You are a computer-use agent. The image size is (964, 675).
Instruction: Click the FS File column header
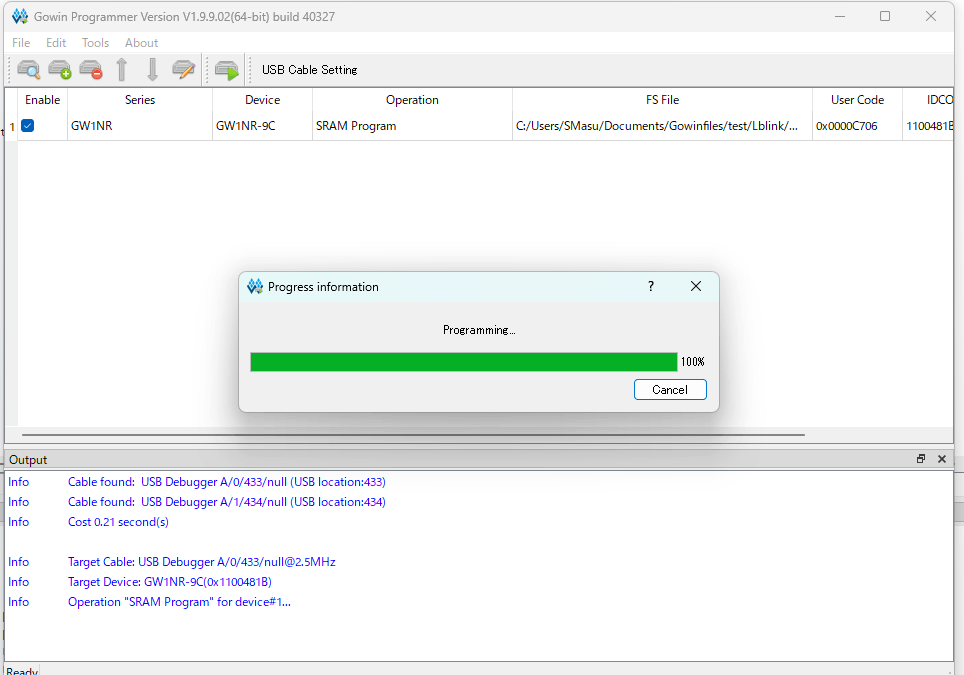[662, 100]
